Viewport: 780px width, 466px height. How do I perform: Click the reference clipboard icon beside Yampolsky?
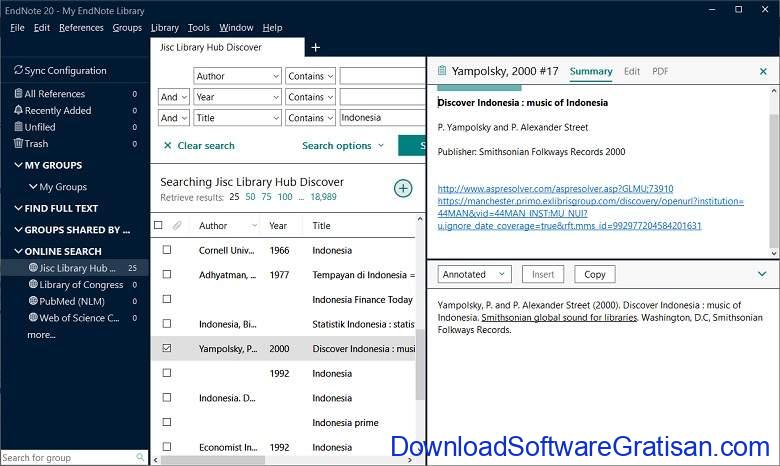[x=442, y=71]
